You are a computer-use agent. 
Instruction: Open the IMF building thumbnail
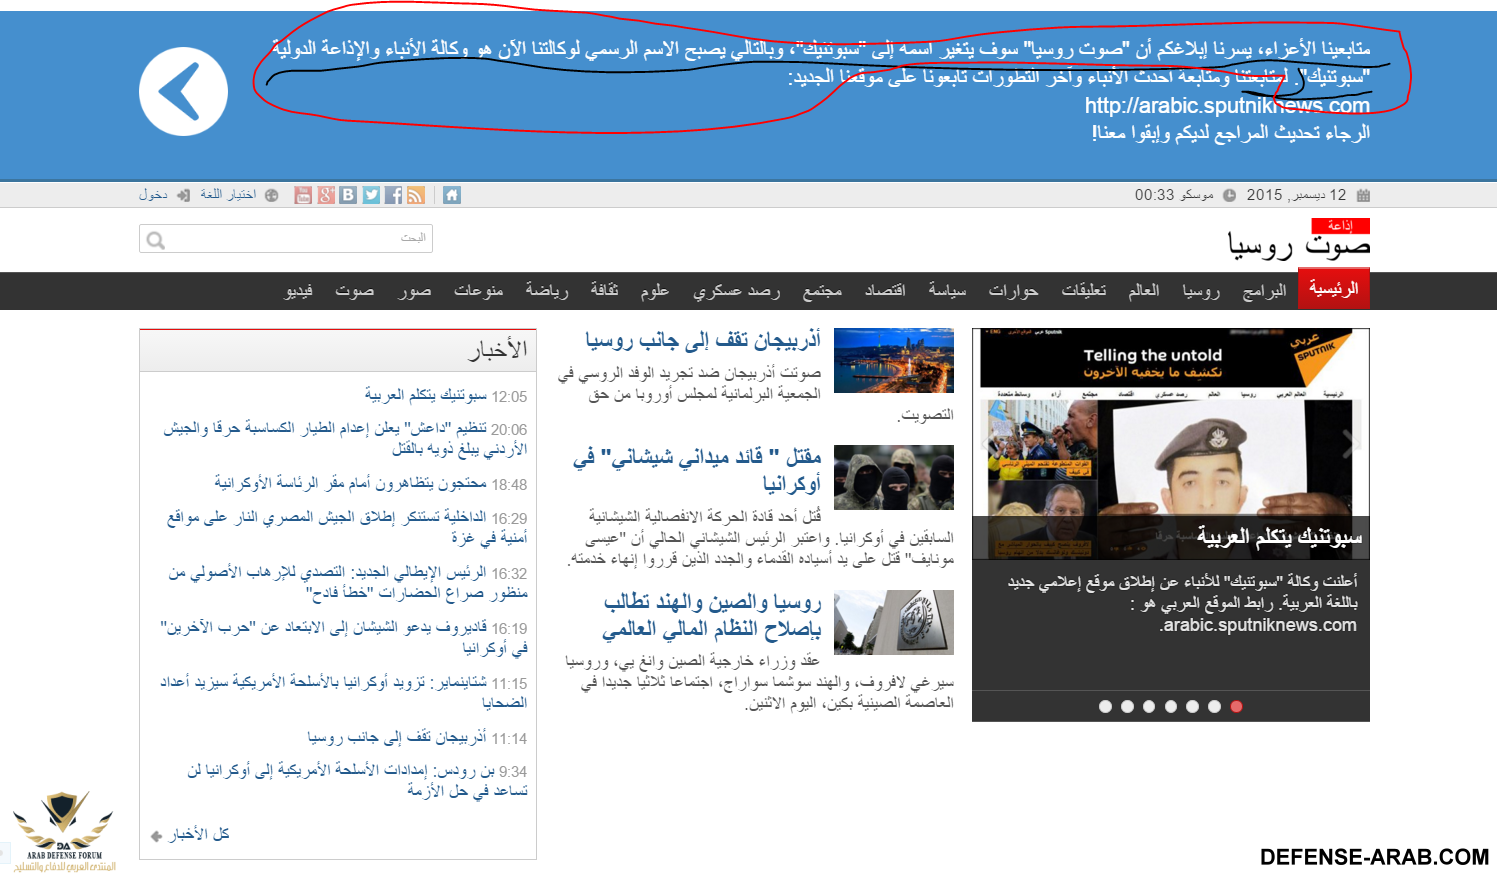click(x=894, y=622)
